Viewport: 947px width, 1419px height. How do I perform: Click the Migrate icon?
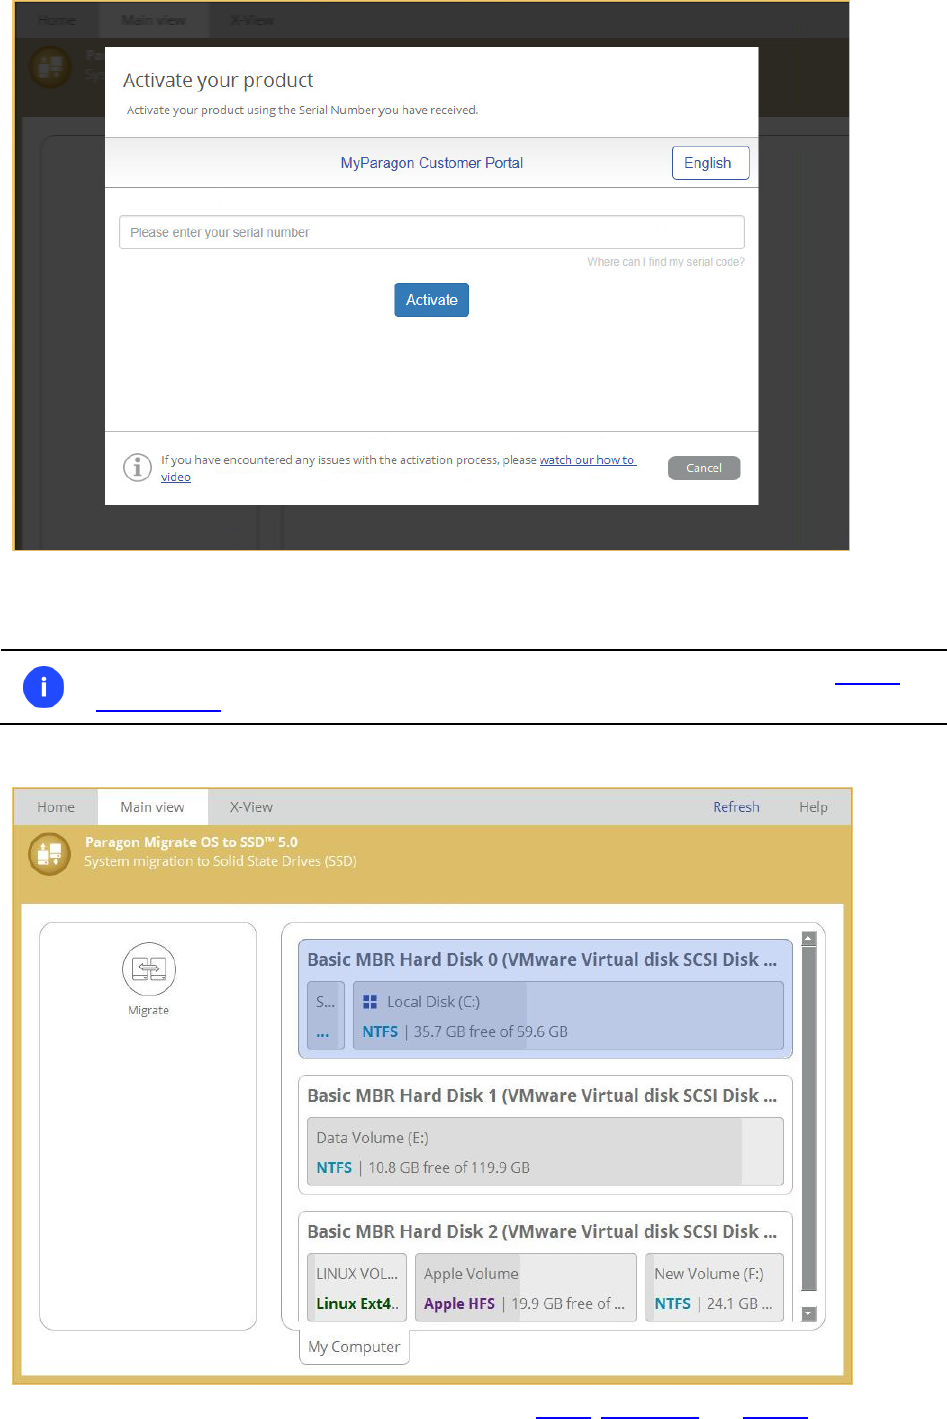pos(149,969)
